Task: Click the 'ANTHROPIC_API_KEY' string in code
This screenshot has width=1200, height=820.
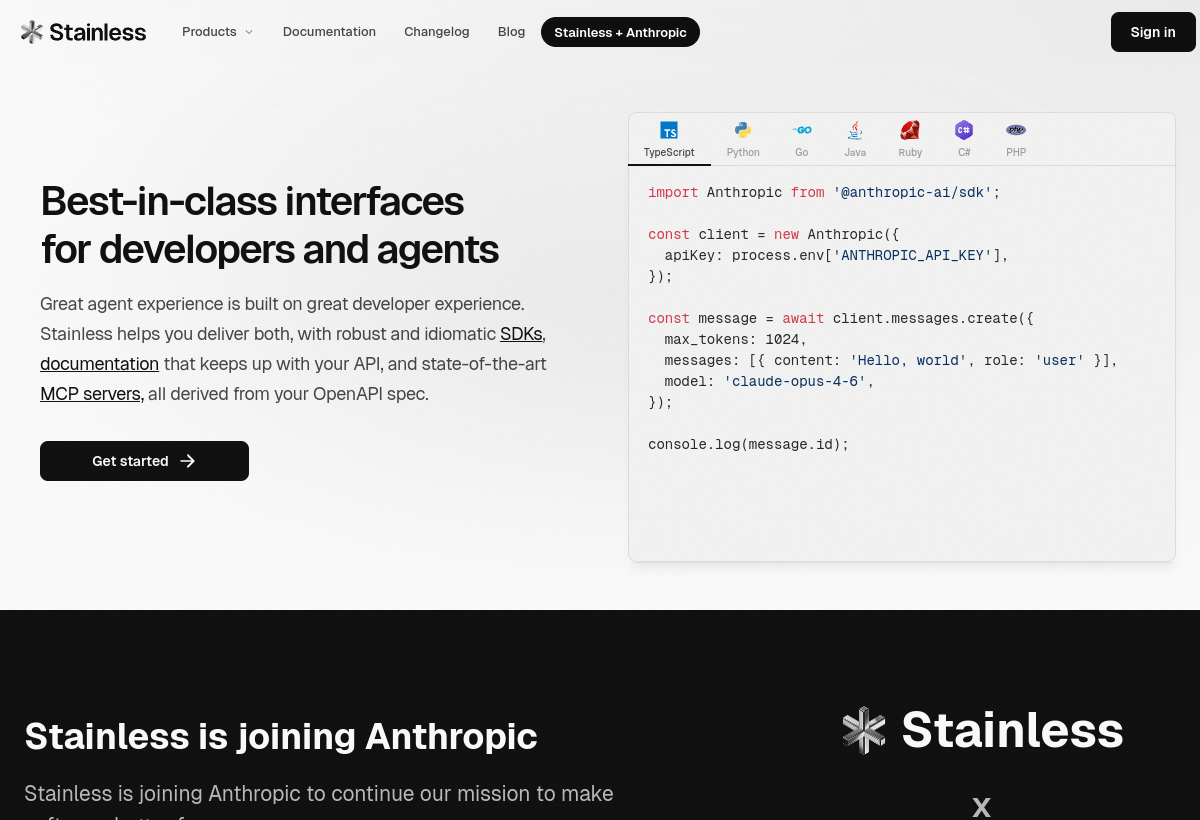Action: (912, 255)
